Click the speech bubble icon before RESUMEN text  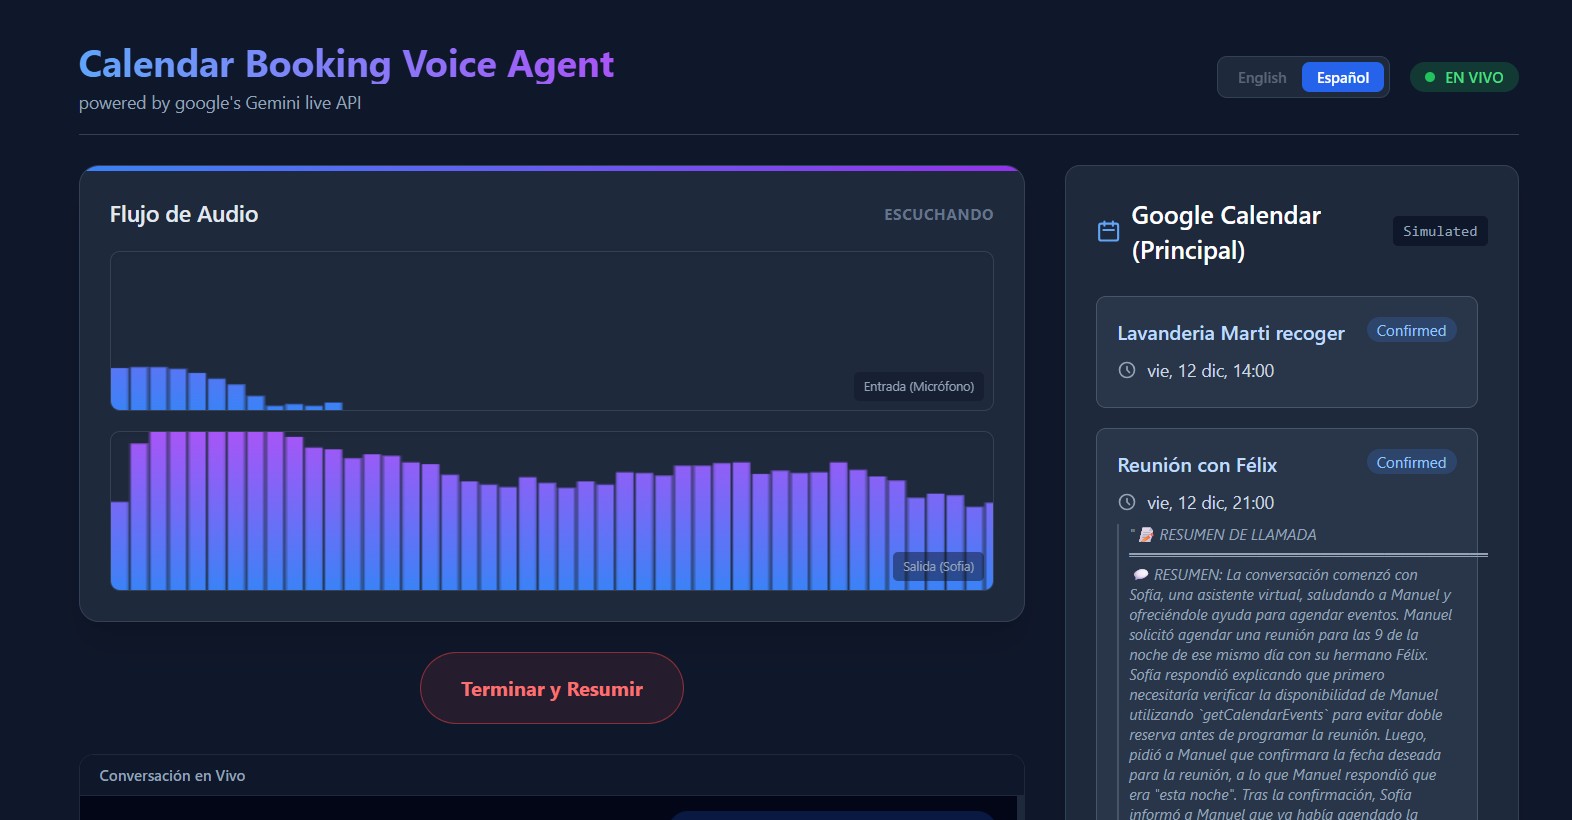tap(1140, 574)
